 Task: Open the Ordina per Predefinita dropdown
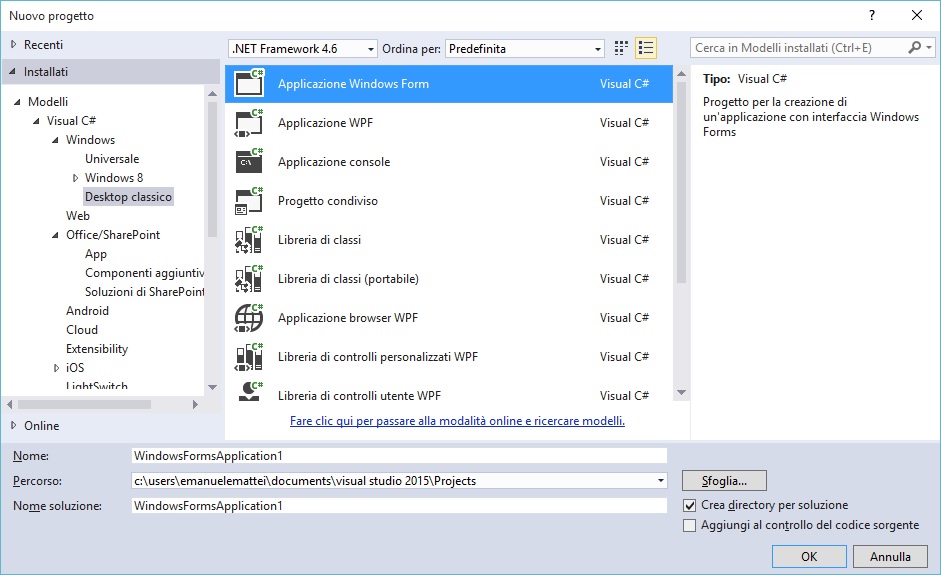tap(525, 49)
